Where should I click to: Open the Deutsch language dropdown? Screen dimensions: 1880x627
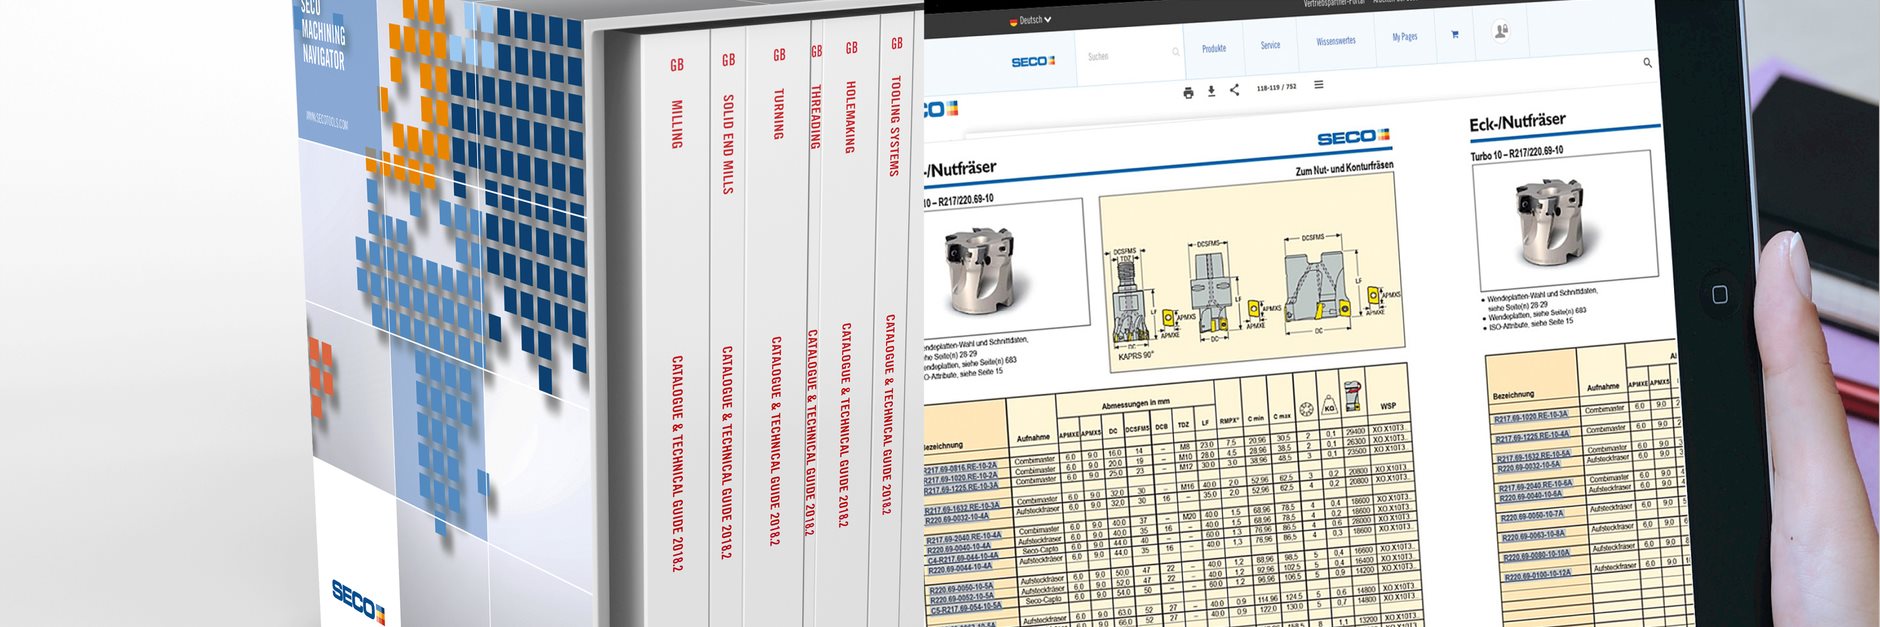(x=1030, y=20)
